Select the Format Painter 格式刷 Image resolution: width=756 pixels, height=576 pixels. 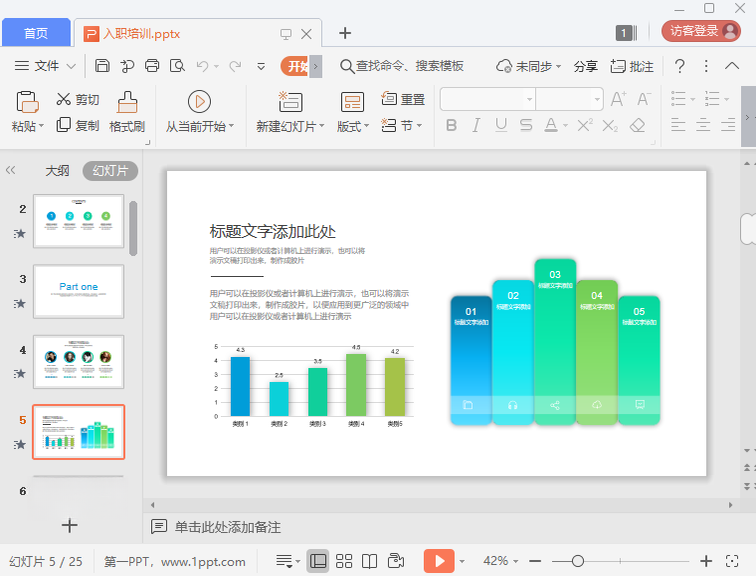click(127, 112)
